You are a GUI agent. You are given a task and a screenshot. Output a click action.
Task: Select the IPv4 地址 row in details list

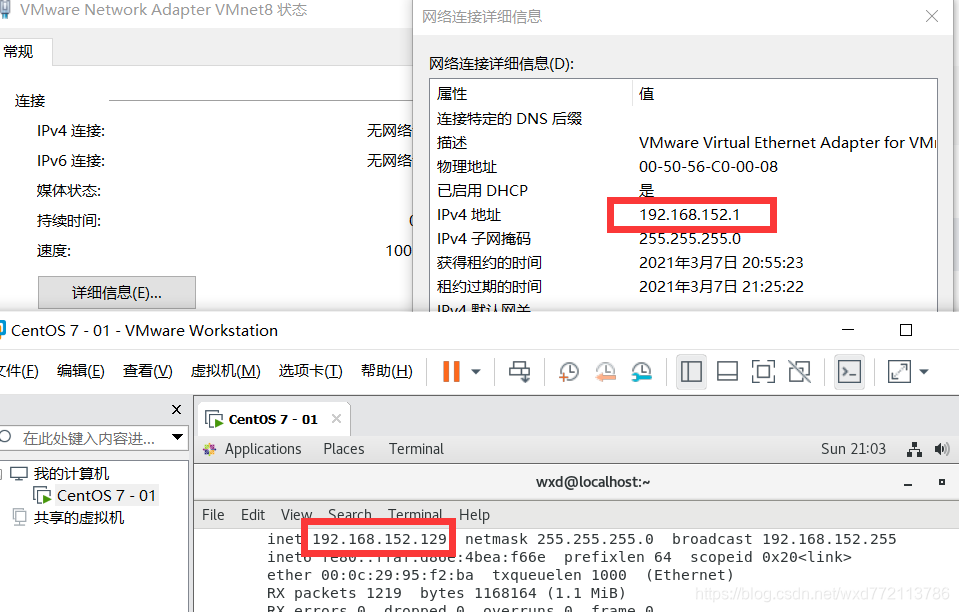683,215
